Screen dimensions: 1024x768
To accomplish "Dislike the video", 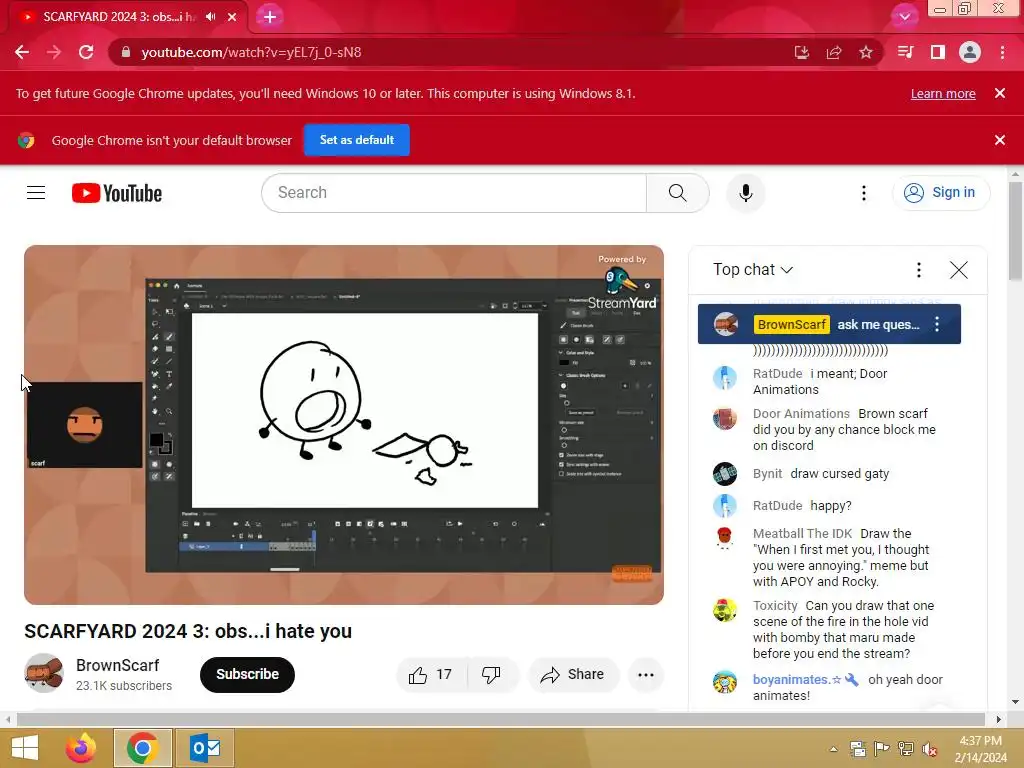I will [492, 675].
